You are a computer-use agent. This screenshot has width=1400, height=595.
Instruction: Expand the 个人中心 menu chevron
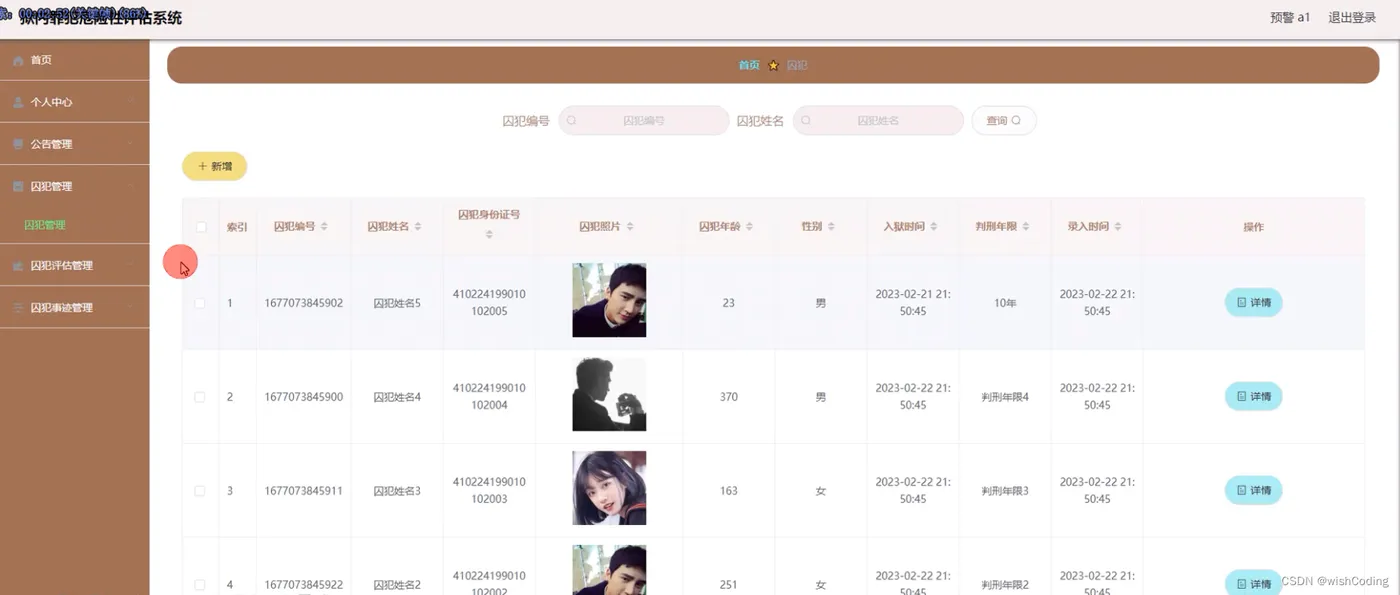coord(132,102)
